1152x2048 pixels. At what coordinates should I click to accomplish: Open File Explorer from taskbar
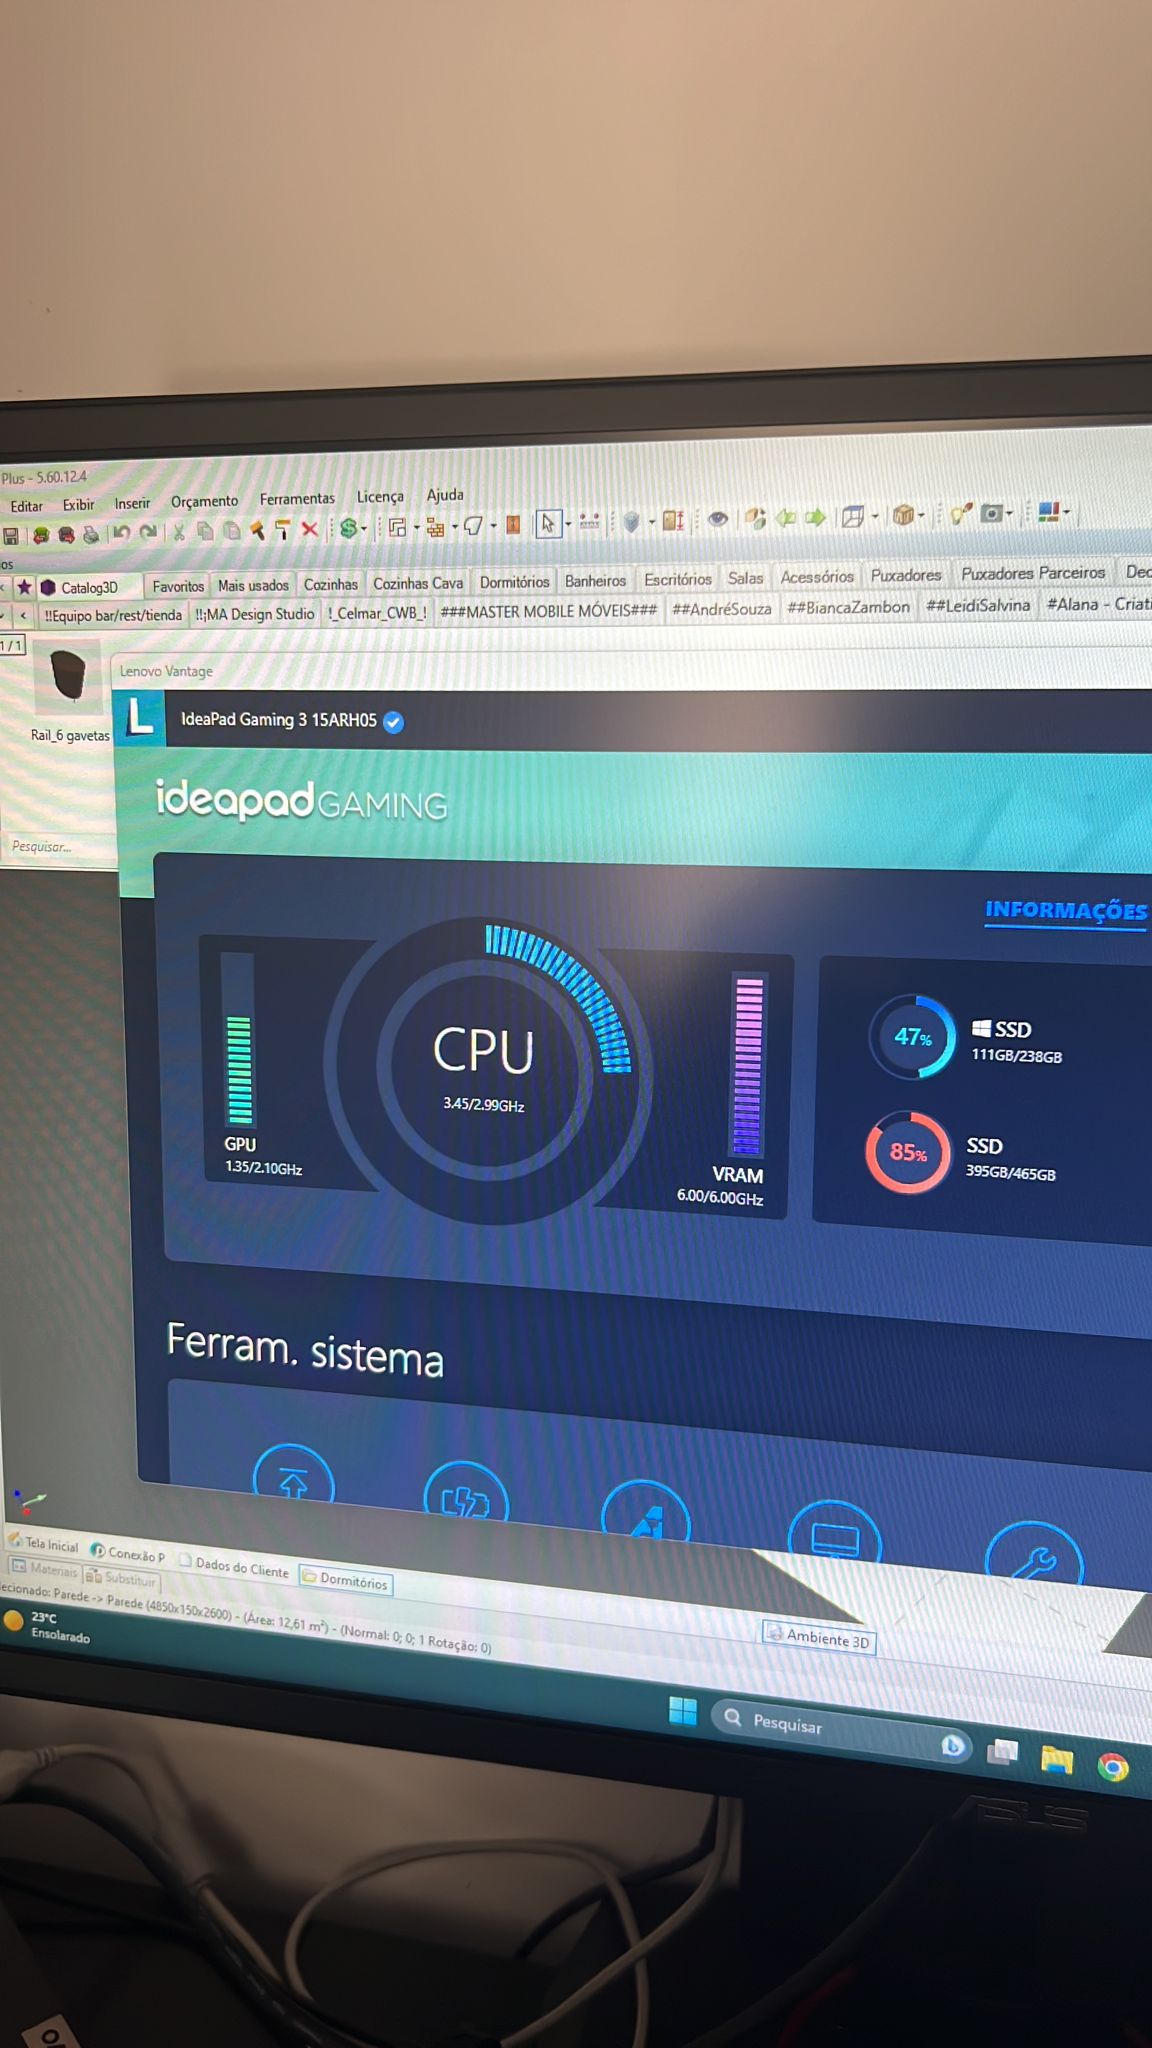1057,1759
